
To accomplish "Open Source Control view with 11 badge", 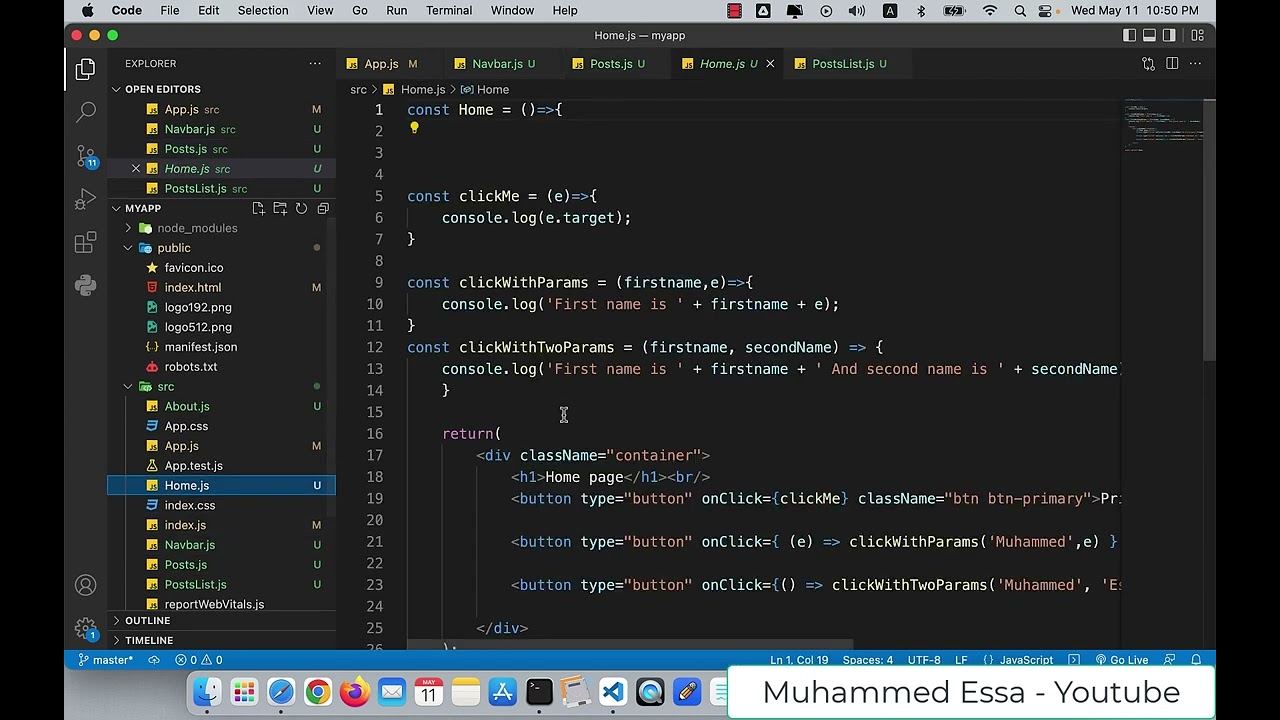I will (86, 156).
